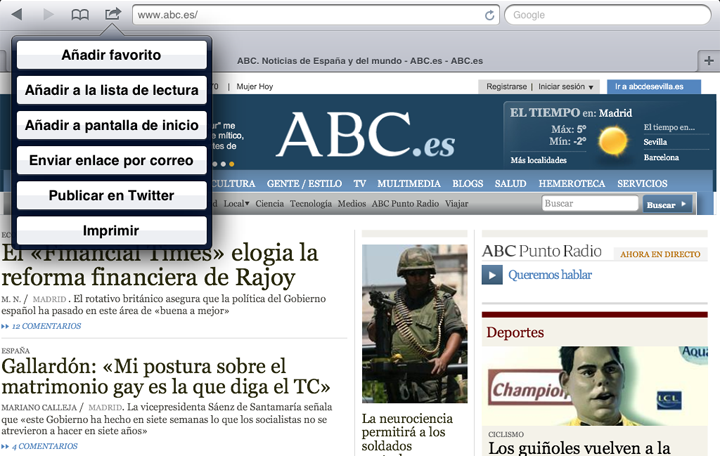Viewport: 720px width, 456px height.
Task: Open the soldier photo thumbnail
Action: click(414, 323)
